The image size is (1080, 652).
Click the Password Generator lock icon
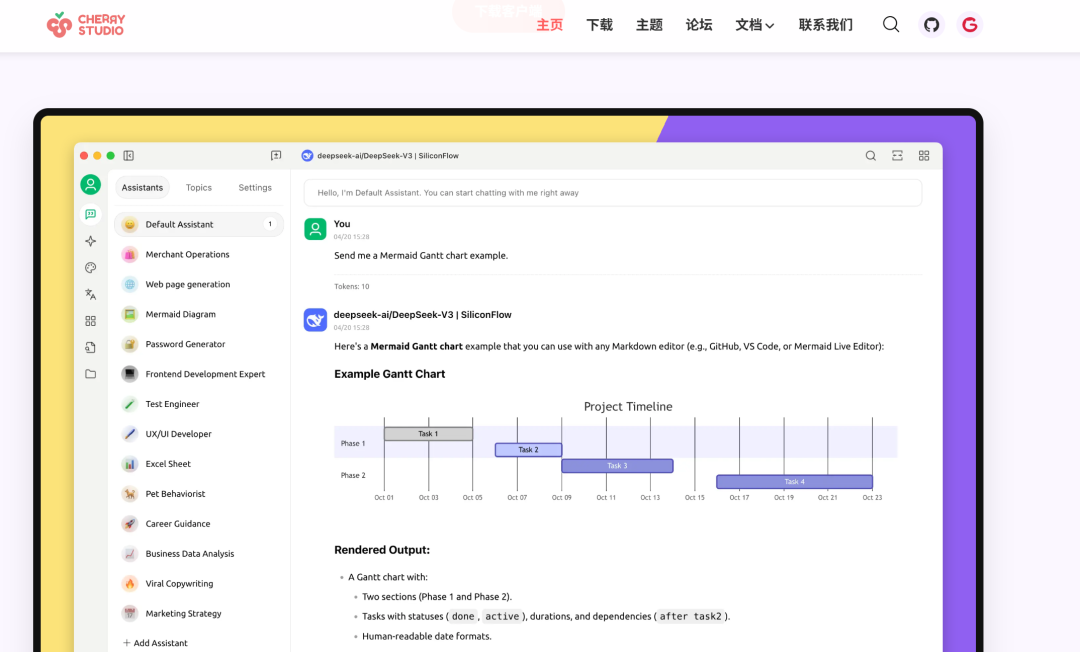(x=129, y=344)
